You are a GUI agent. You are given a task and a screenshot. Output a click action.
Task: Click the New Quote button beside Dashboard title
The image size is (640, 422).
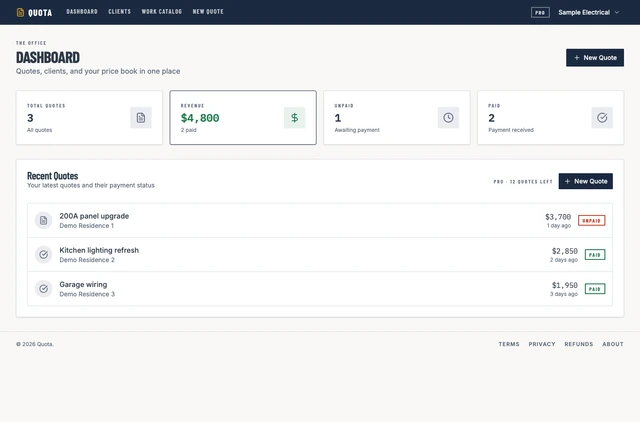pos(595,58)
